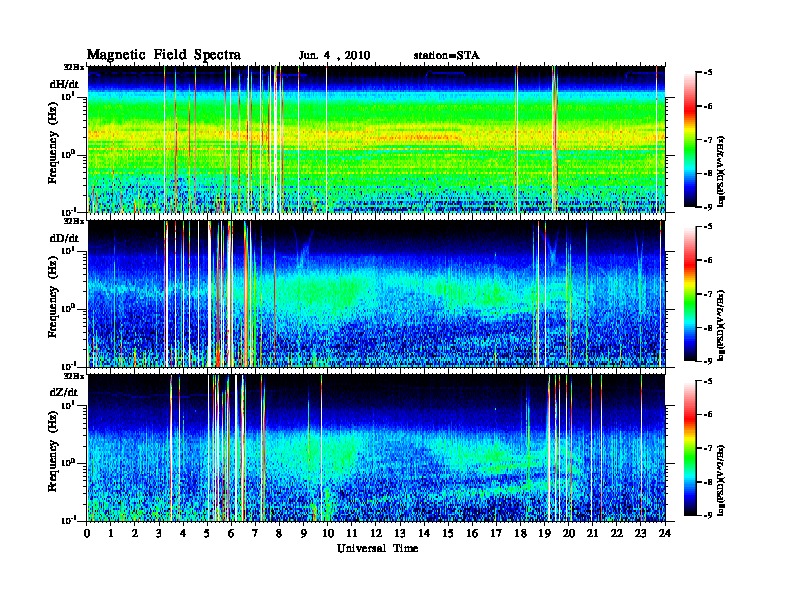Click the -9 value on dH/dt color bar
This screenshot has height=612, width=792.
[708, 207]
